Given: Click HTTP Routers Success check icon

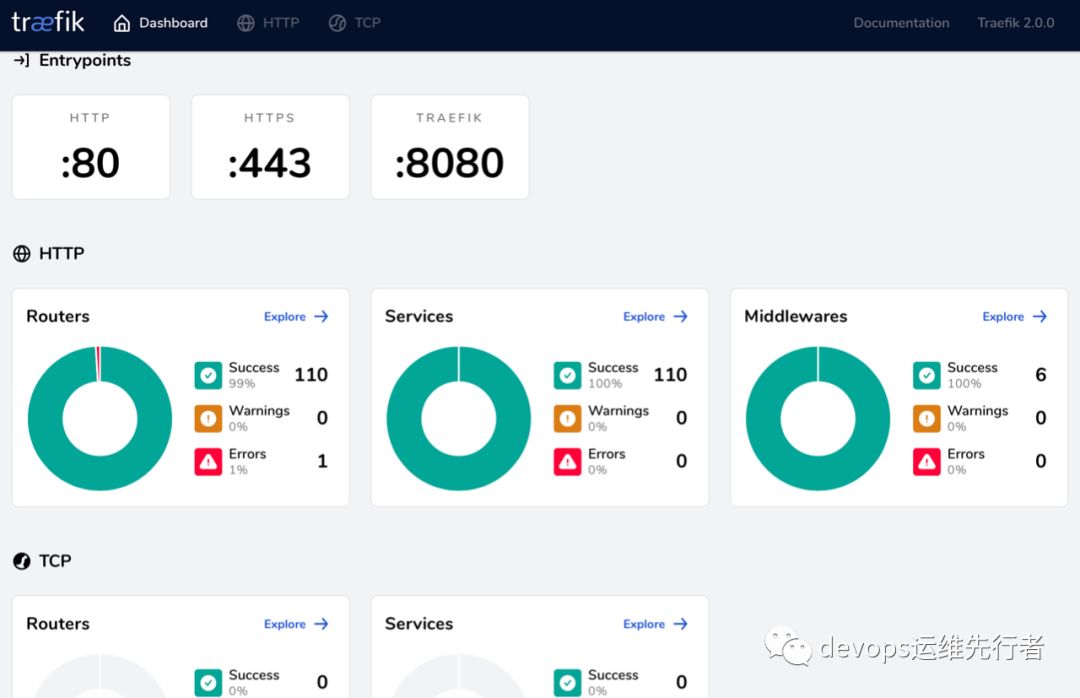Looking at the screenshot, I should point(208,376).
